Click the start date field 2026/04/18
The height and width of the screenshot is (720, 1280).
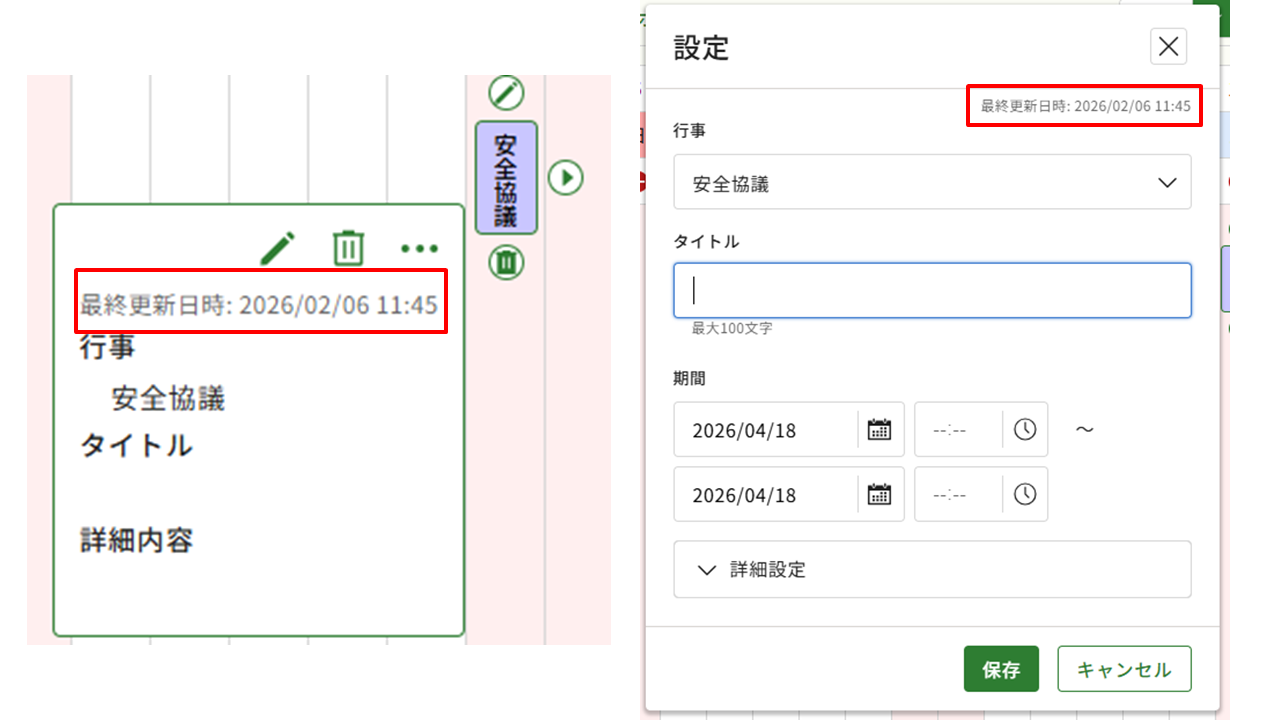tap(765, 430)
